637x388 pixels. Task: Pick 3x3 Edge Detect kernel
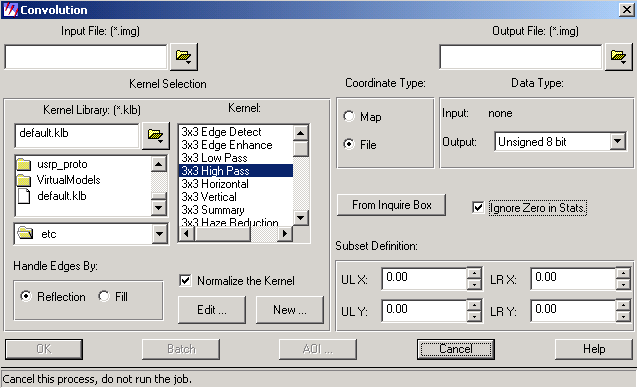coord(236,132)
